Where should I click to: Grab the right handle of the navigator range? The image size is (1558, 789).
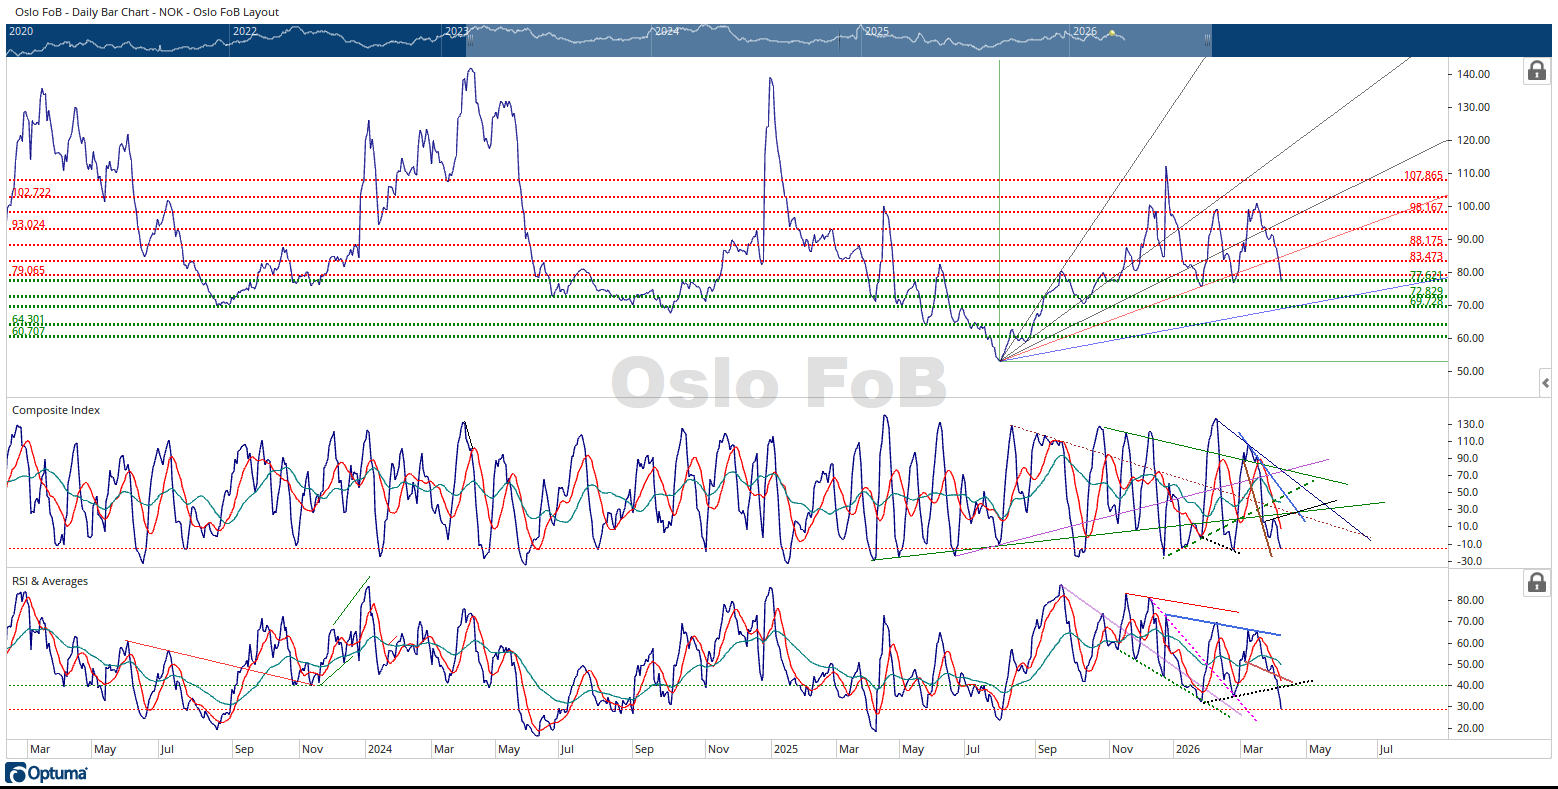pyautogui.click(x=1207, y=40)
